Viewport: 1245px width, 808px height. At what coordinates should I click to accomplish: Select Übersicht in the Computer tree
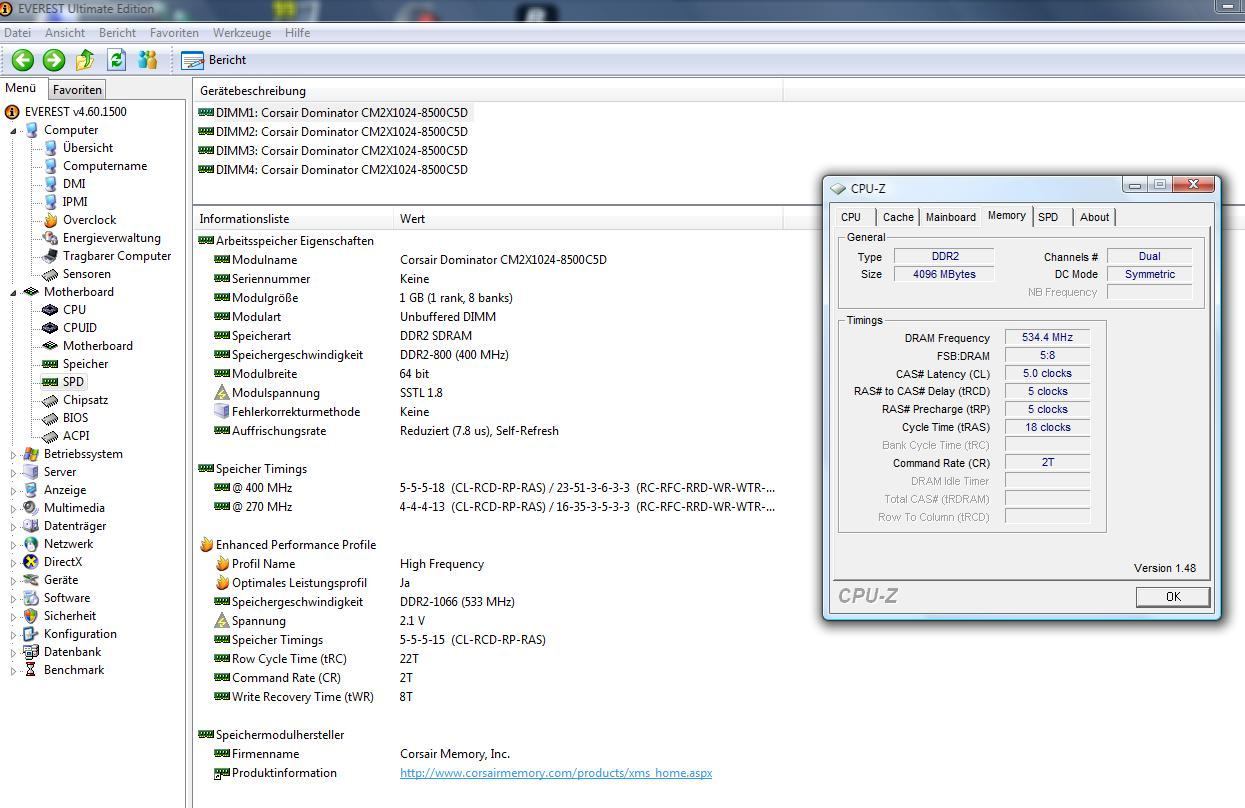click(88, 148)
